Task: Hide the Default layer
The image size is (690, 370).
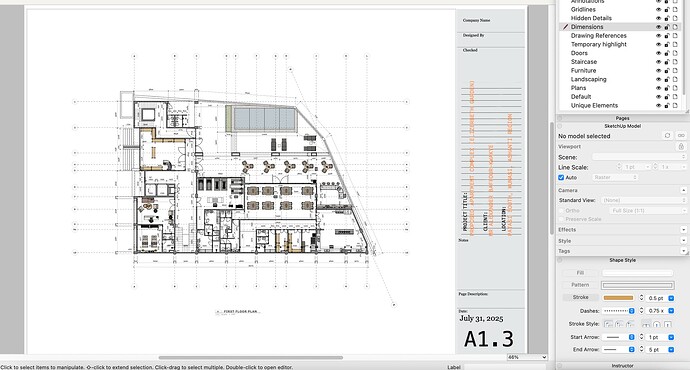Action: tap(659, 97)
